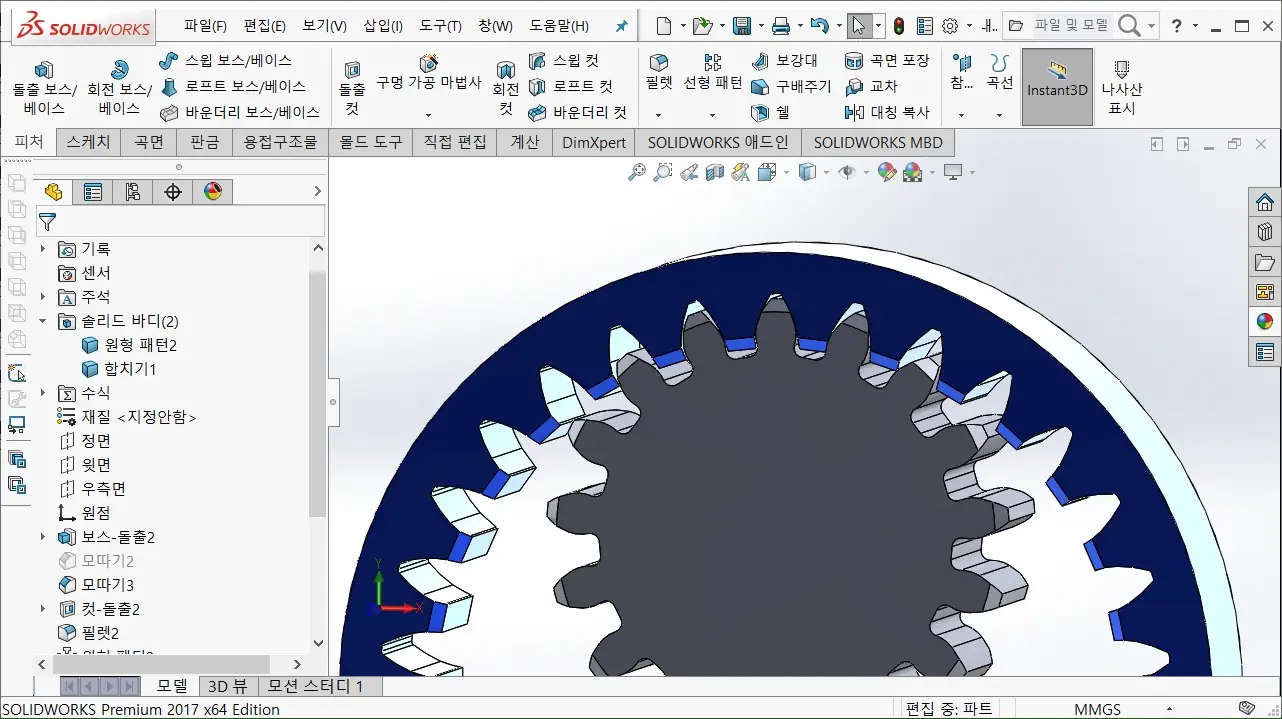The image size is (1282, 719).
Task: Pick the 바운더리 보스/베이스 tool
Action: [x=239, y=112]
